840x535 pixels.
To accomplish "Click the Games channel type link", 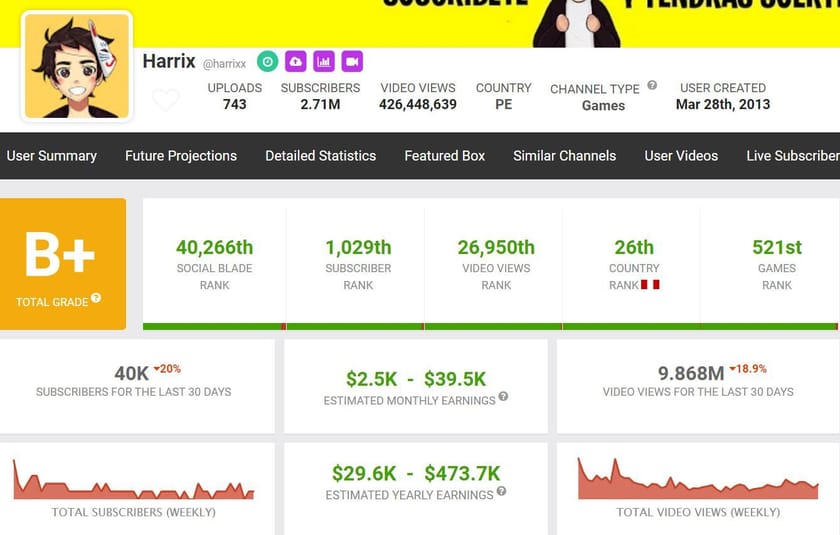I will coord(603,105).
